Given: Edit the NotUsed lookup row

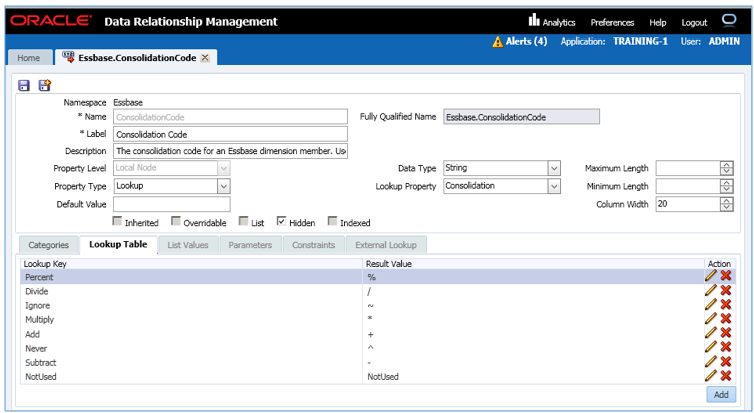Looking at the screenshot, I should click(711, 375).
